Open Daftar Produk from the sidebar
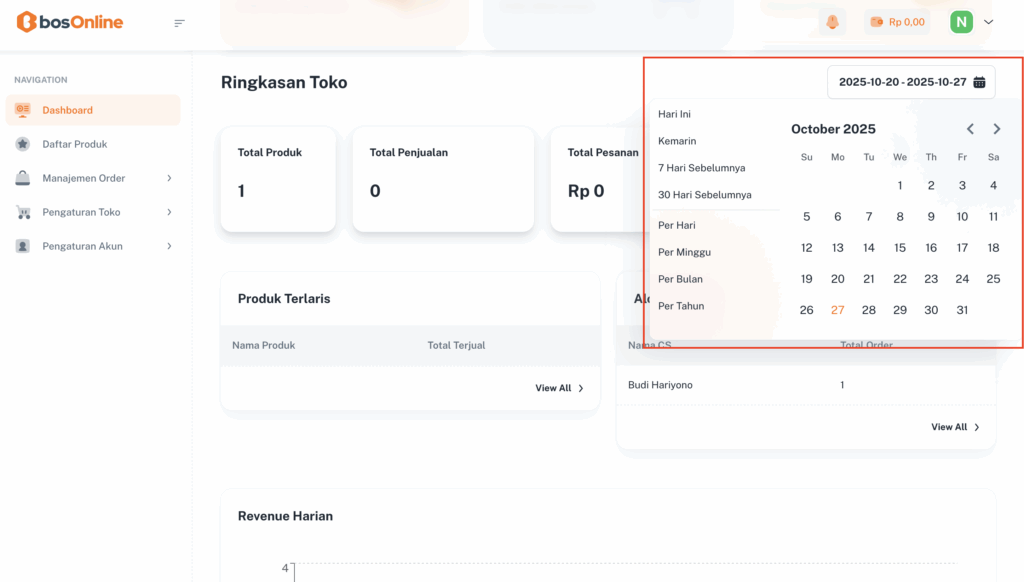1024x582 pixels. point(74,144)
